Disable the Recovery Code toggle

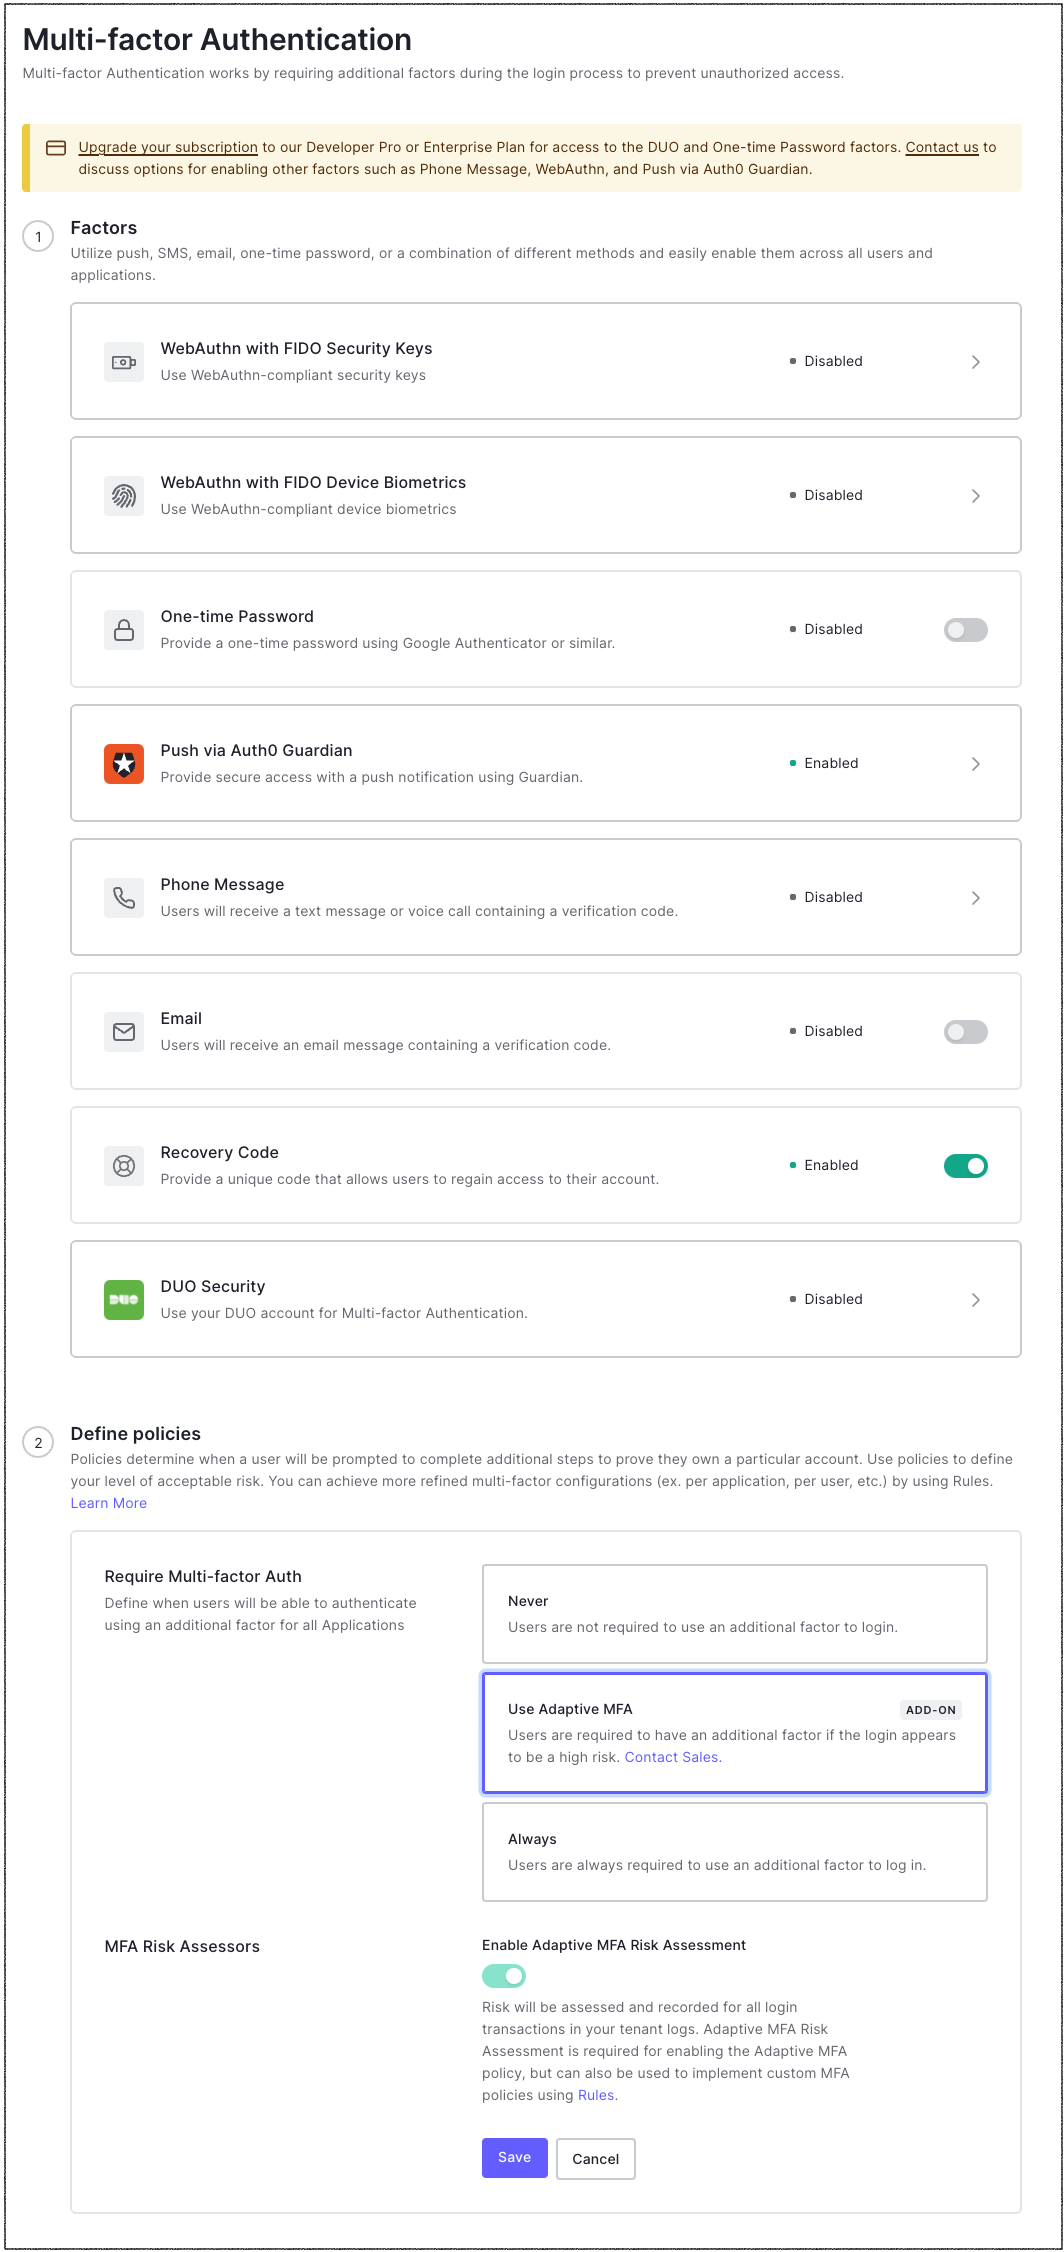pyautogui.click(x=965, y=1166)
